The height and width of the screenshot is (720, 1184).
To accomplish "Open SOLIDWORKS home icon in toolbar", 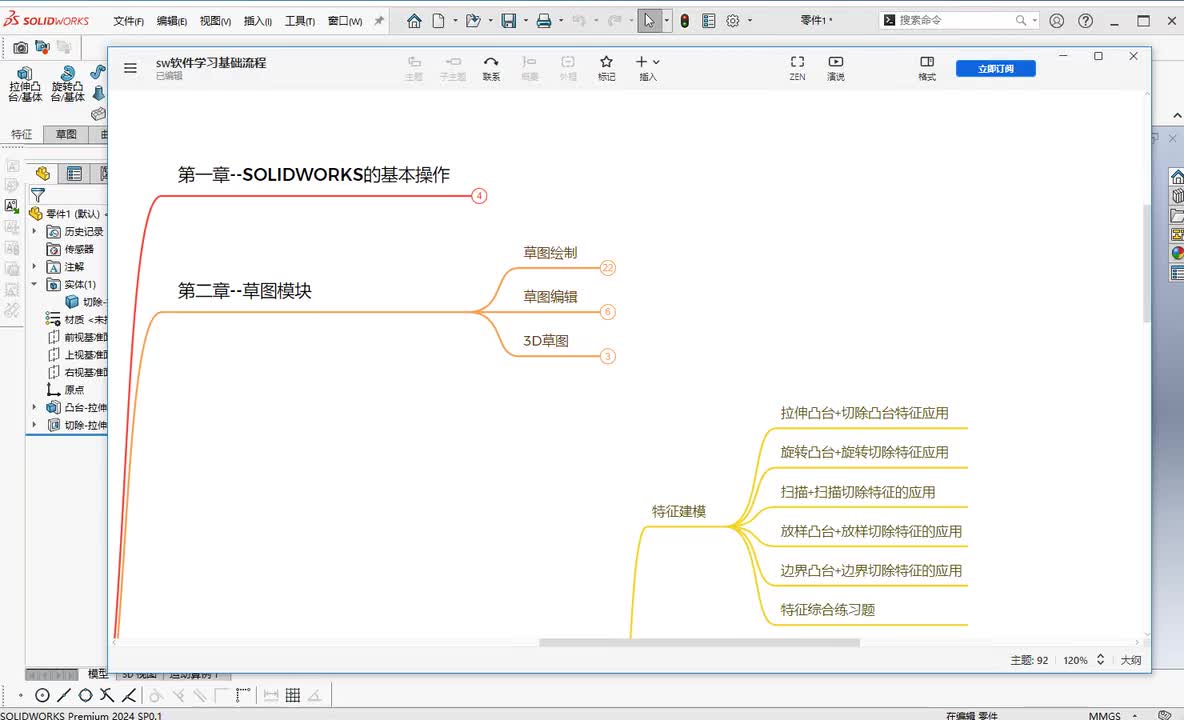I will click(x=414, y=20).
